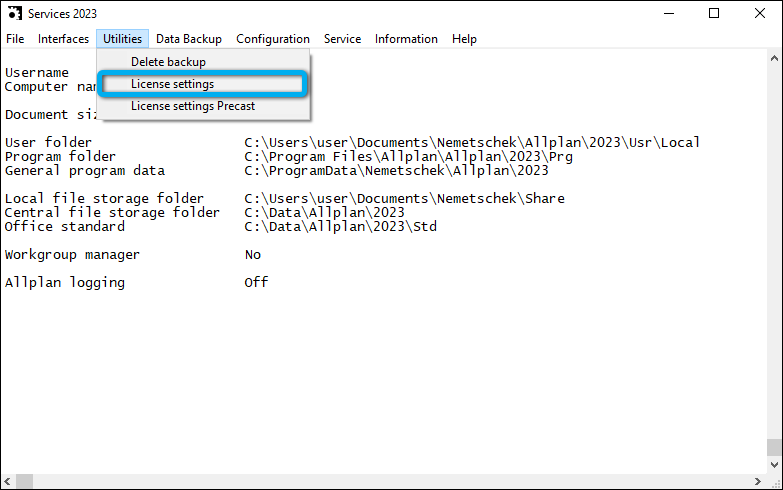Open the Data Backup menu

[189, 39]
